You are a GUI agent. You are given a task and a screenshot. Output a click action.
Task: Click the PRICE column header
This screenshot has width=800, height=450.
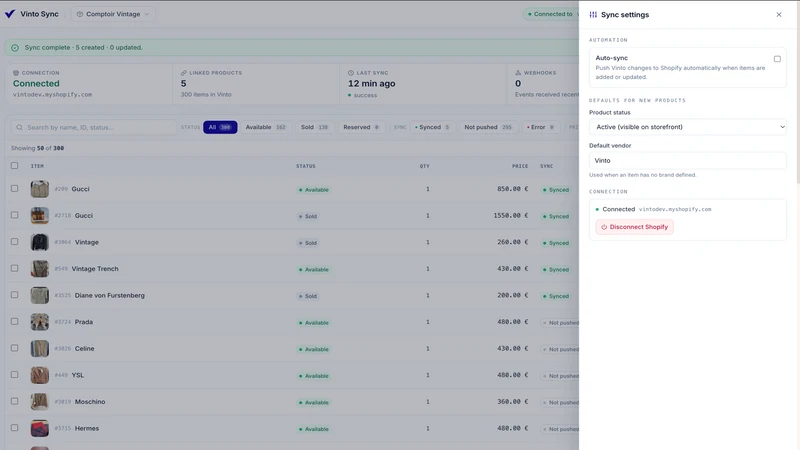[520, 166]
